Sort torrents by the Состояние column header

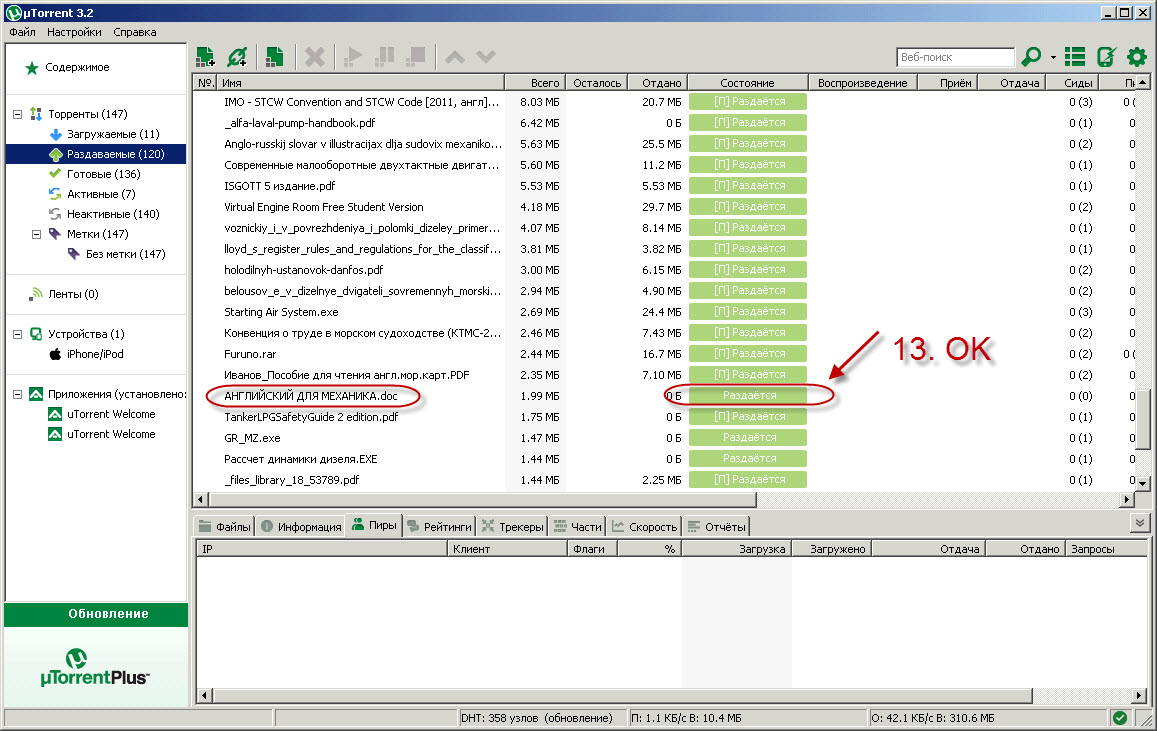(x=746, y=83)
